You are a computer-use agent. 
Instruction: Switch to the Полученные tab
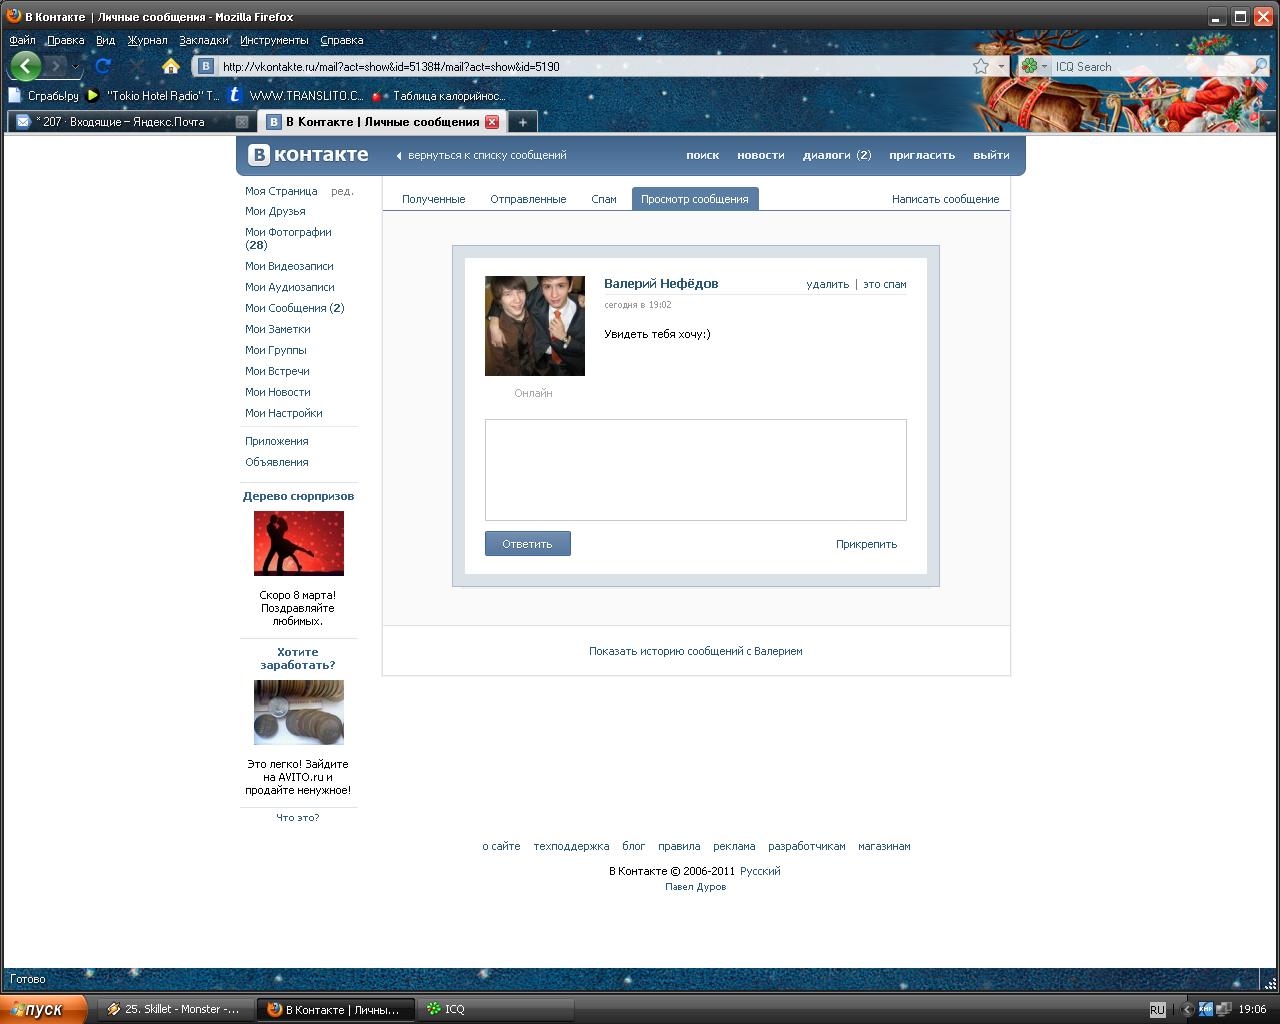pyautogui.click(x=433, y=199)
